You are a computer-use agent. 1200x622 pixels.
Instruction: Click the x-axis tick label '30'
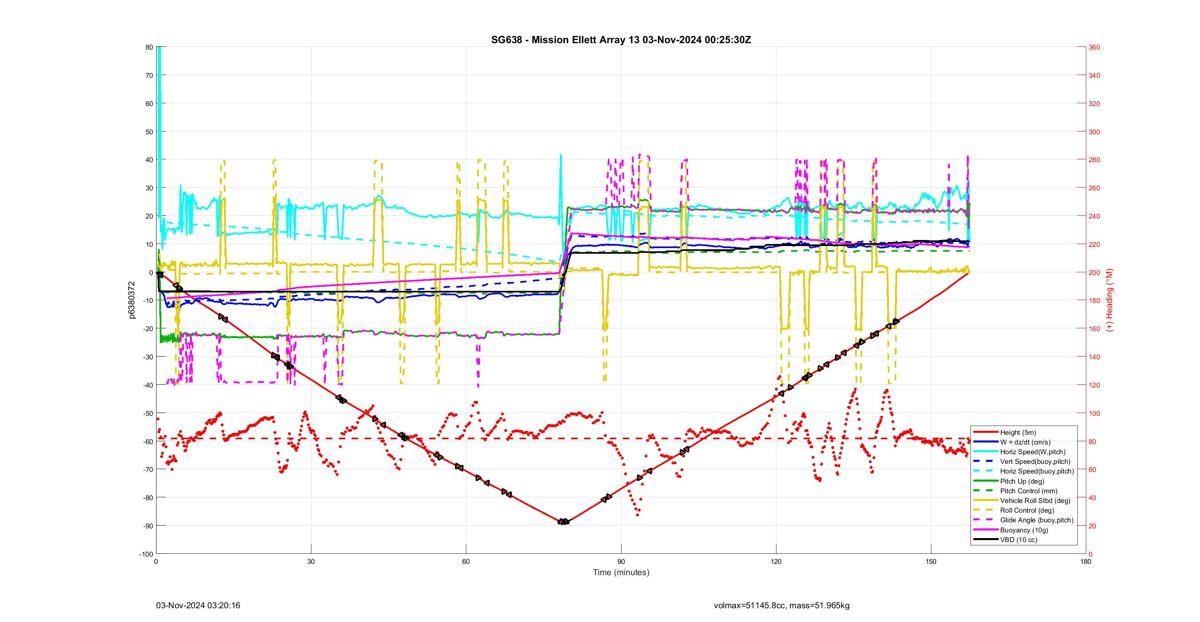point(311,561)
